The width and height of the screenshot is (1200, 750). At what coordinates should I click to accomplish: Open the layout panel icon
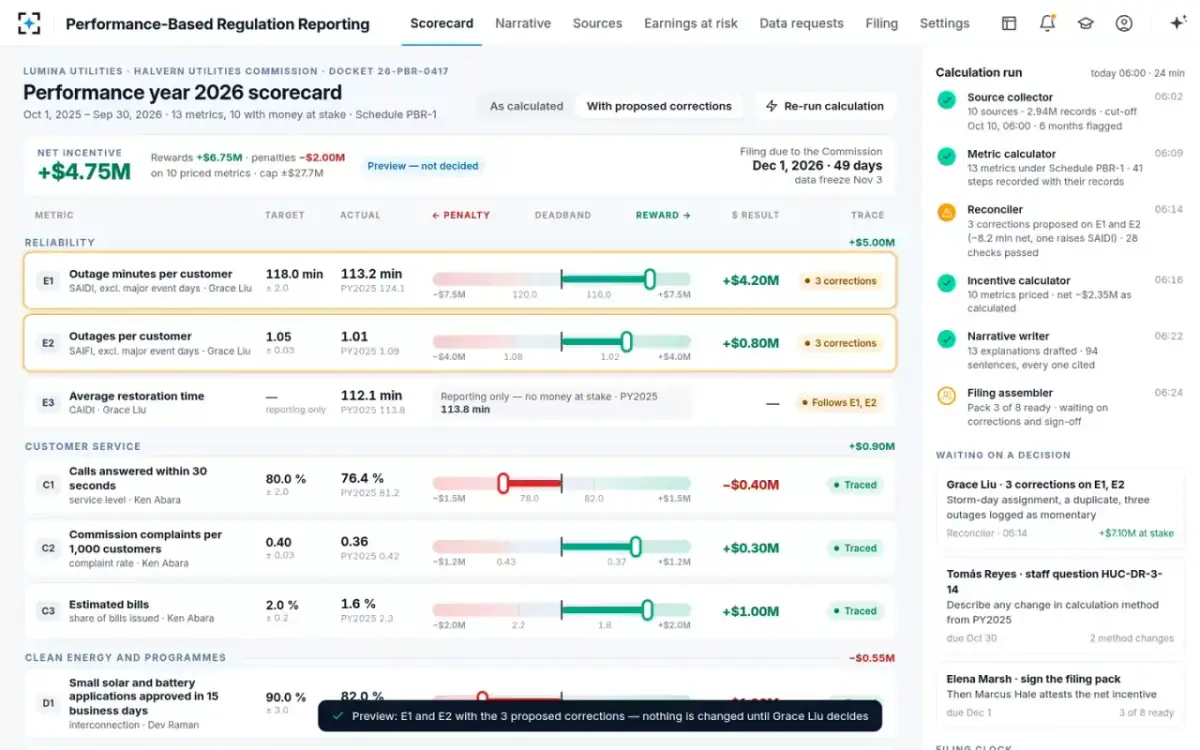pos(1009,23)
